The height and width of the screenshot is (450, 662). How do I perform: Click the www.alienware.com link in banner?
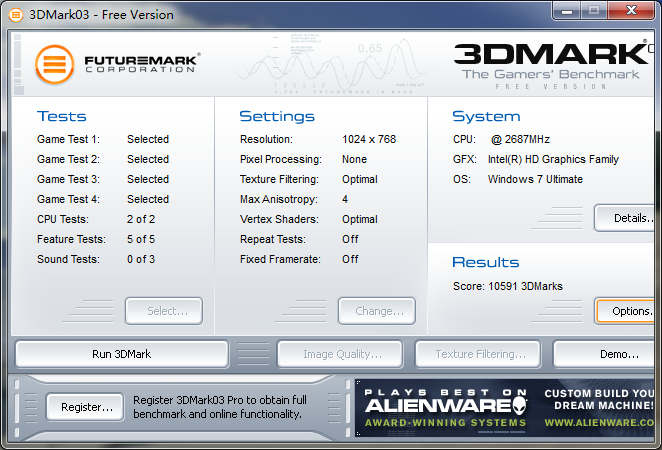[599, 423]
